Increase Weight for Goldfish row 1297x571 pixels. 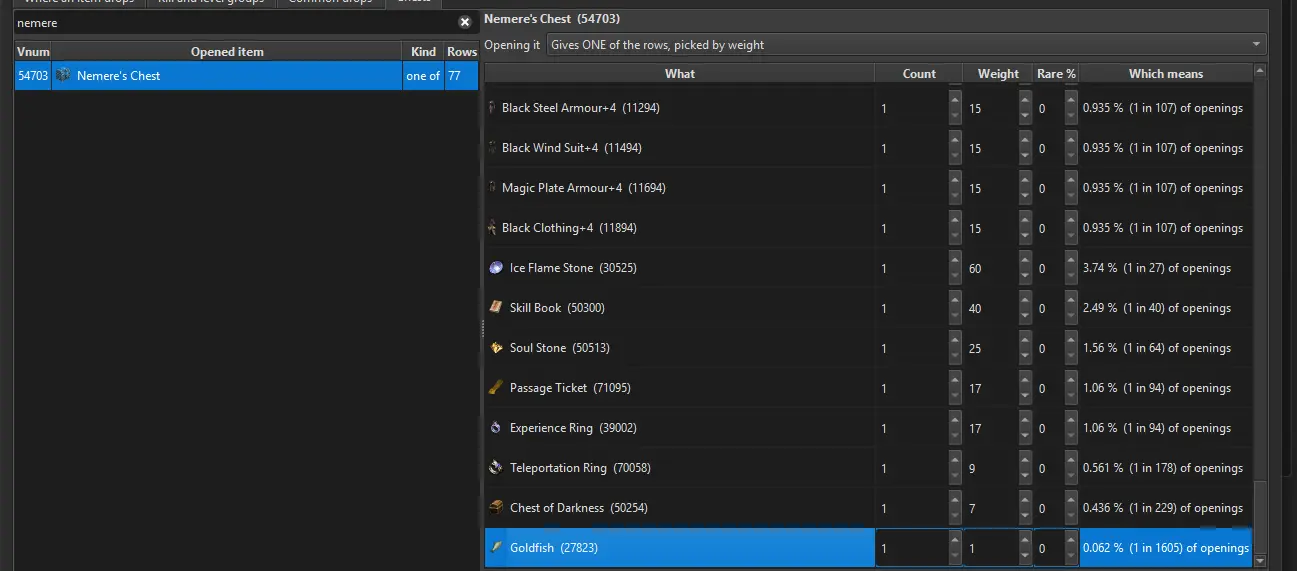point(1025,540)
